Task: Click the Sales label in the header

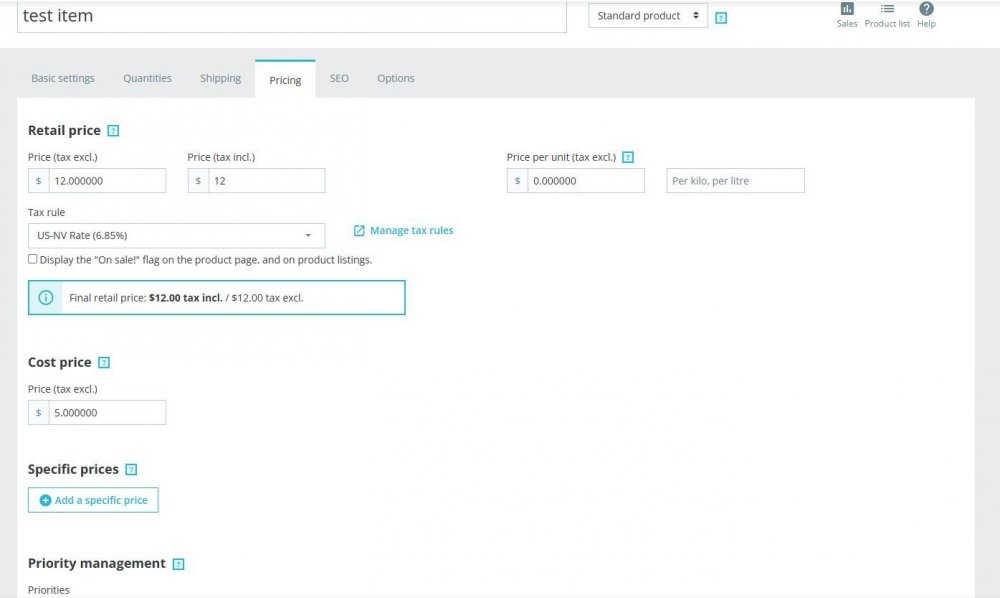Action: pyautogui.click(x=847, y=24)
